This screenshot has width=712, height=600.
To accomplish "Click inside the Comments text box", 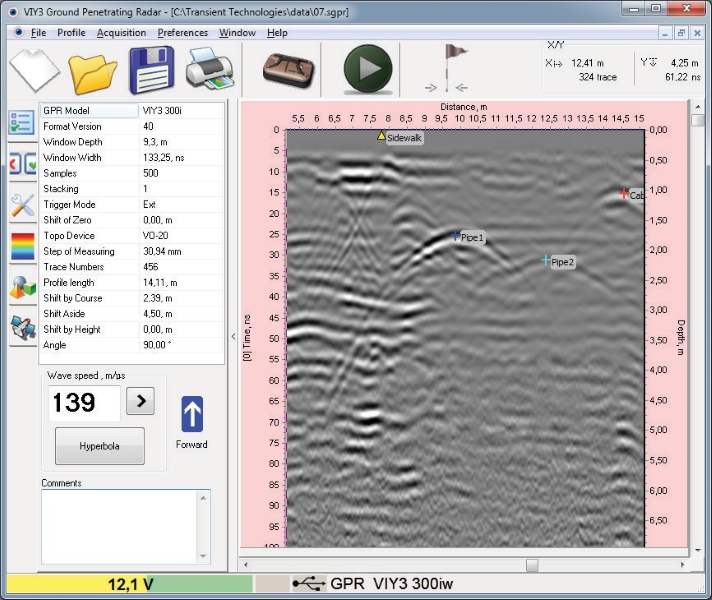I will (119, 527).
